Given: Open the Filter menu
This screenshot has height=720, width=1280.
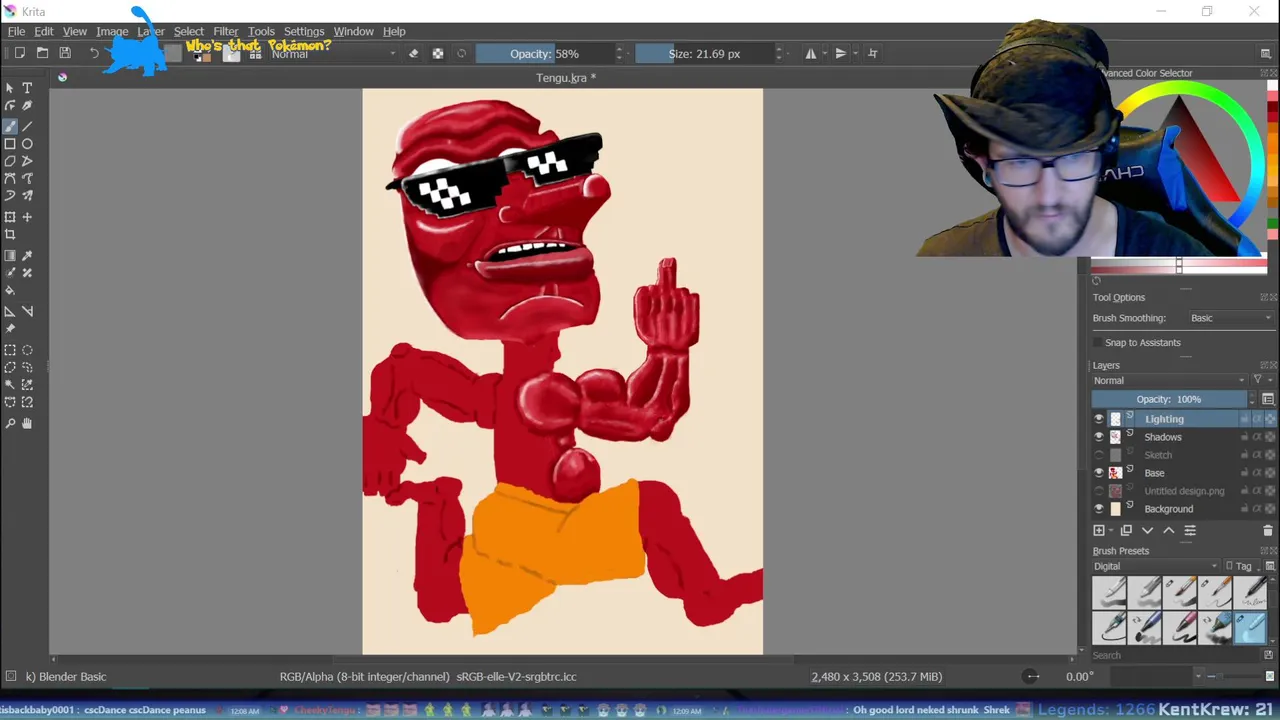Looking at the screenshot, I should point(226,31).
